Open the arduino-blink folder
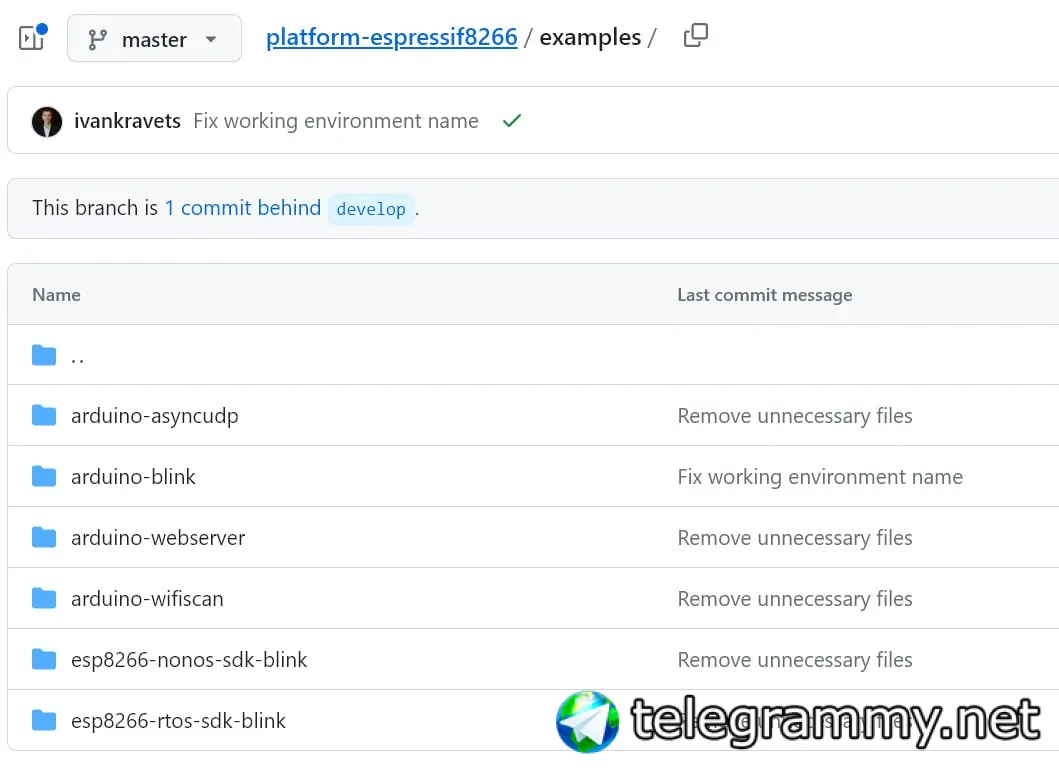The image size is (1059, 782). (133, 477)
